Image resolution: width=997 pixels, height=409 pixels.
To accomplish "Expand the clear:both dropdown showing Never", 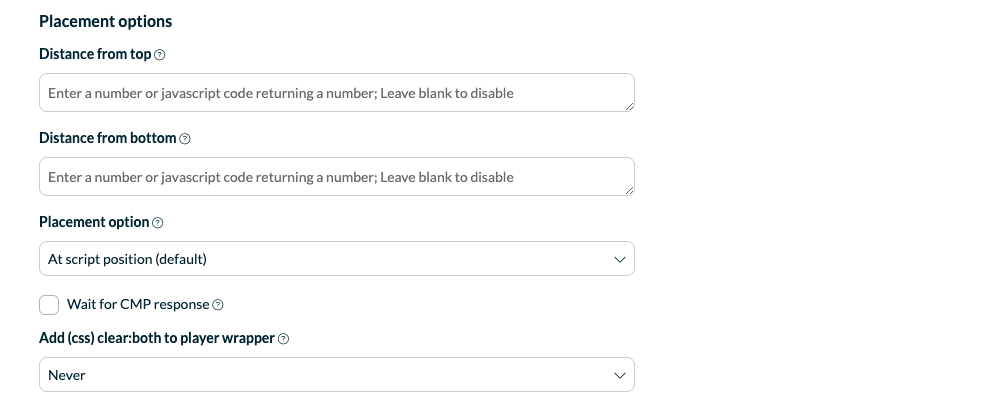I will 337,375.
